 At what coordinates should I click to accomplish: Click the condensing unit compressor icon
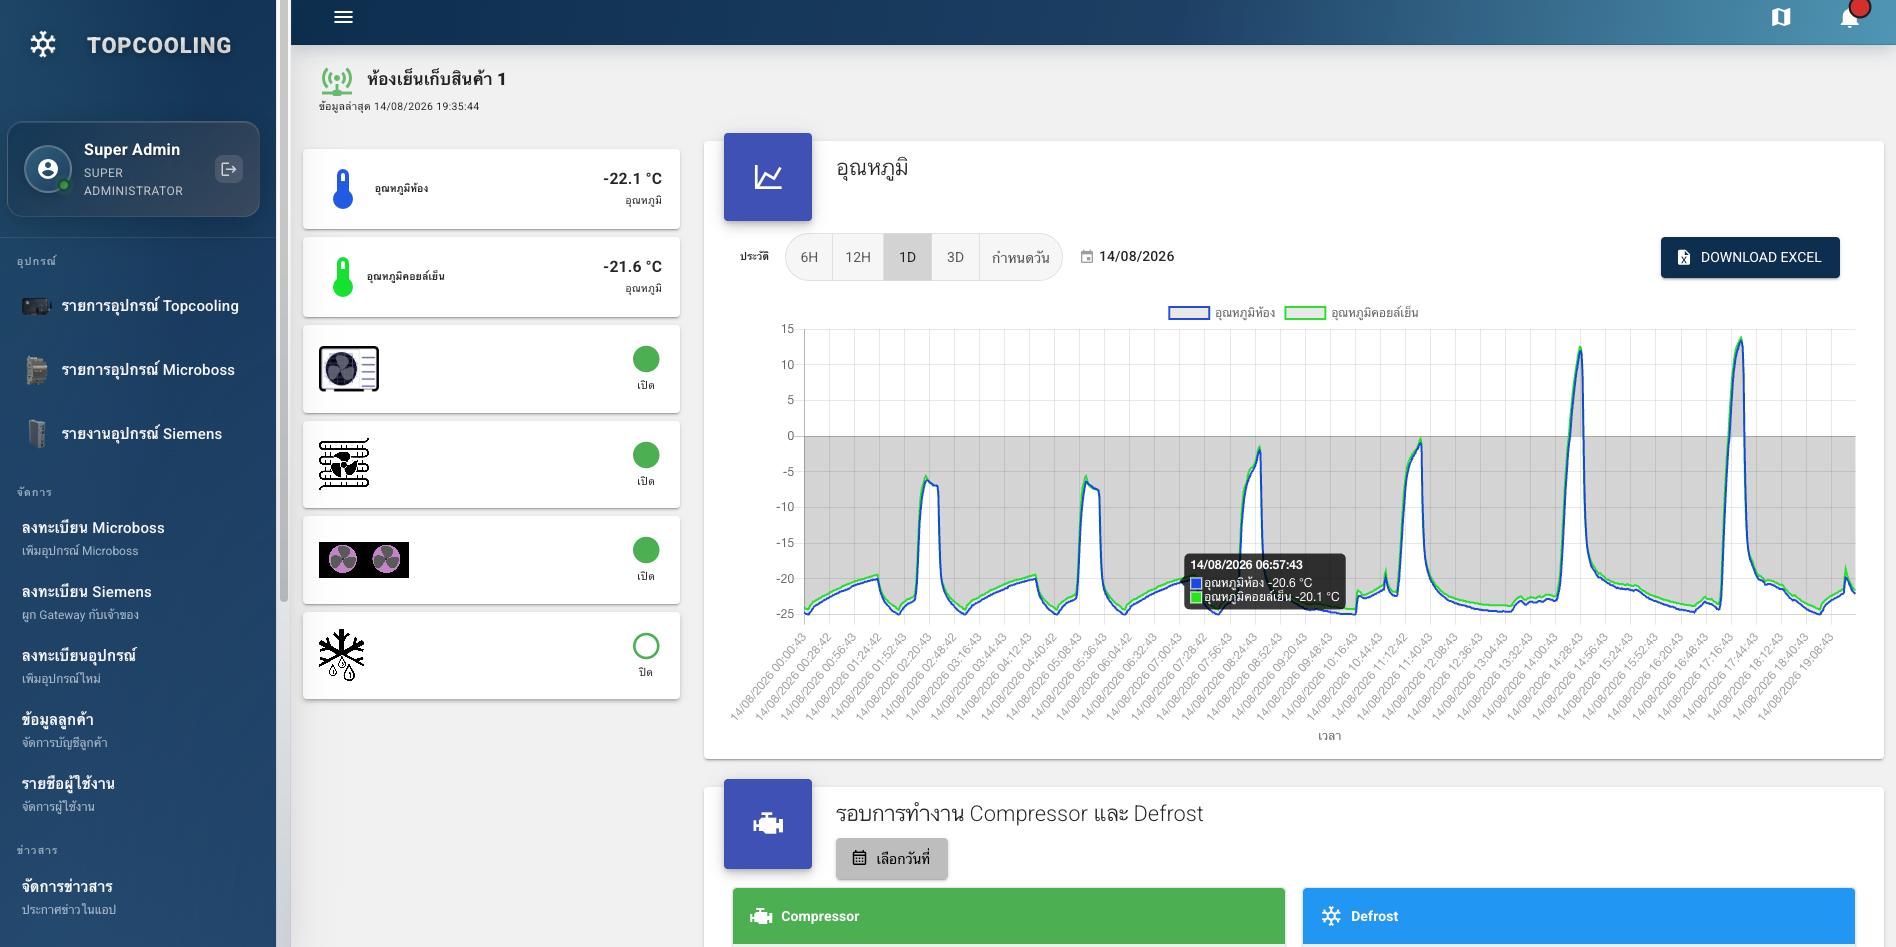[349, 369]
